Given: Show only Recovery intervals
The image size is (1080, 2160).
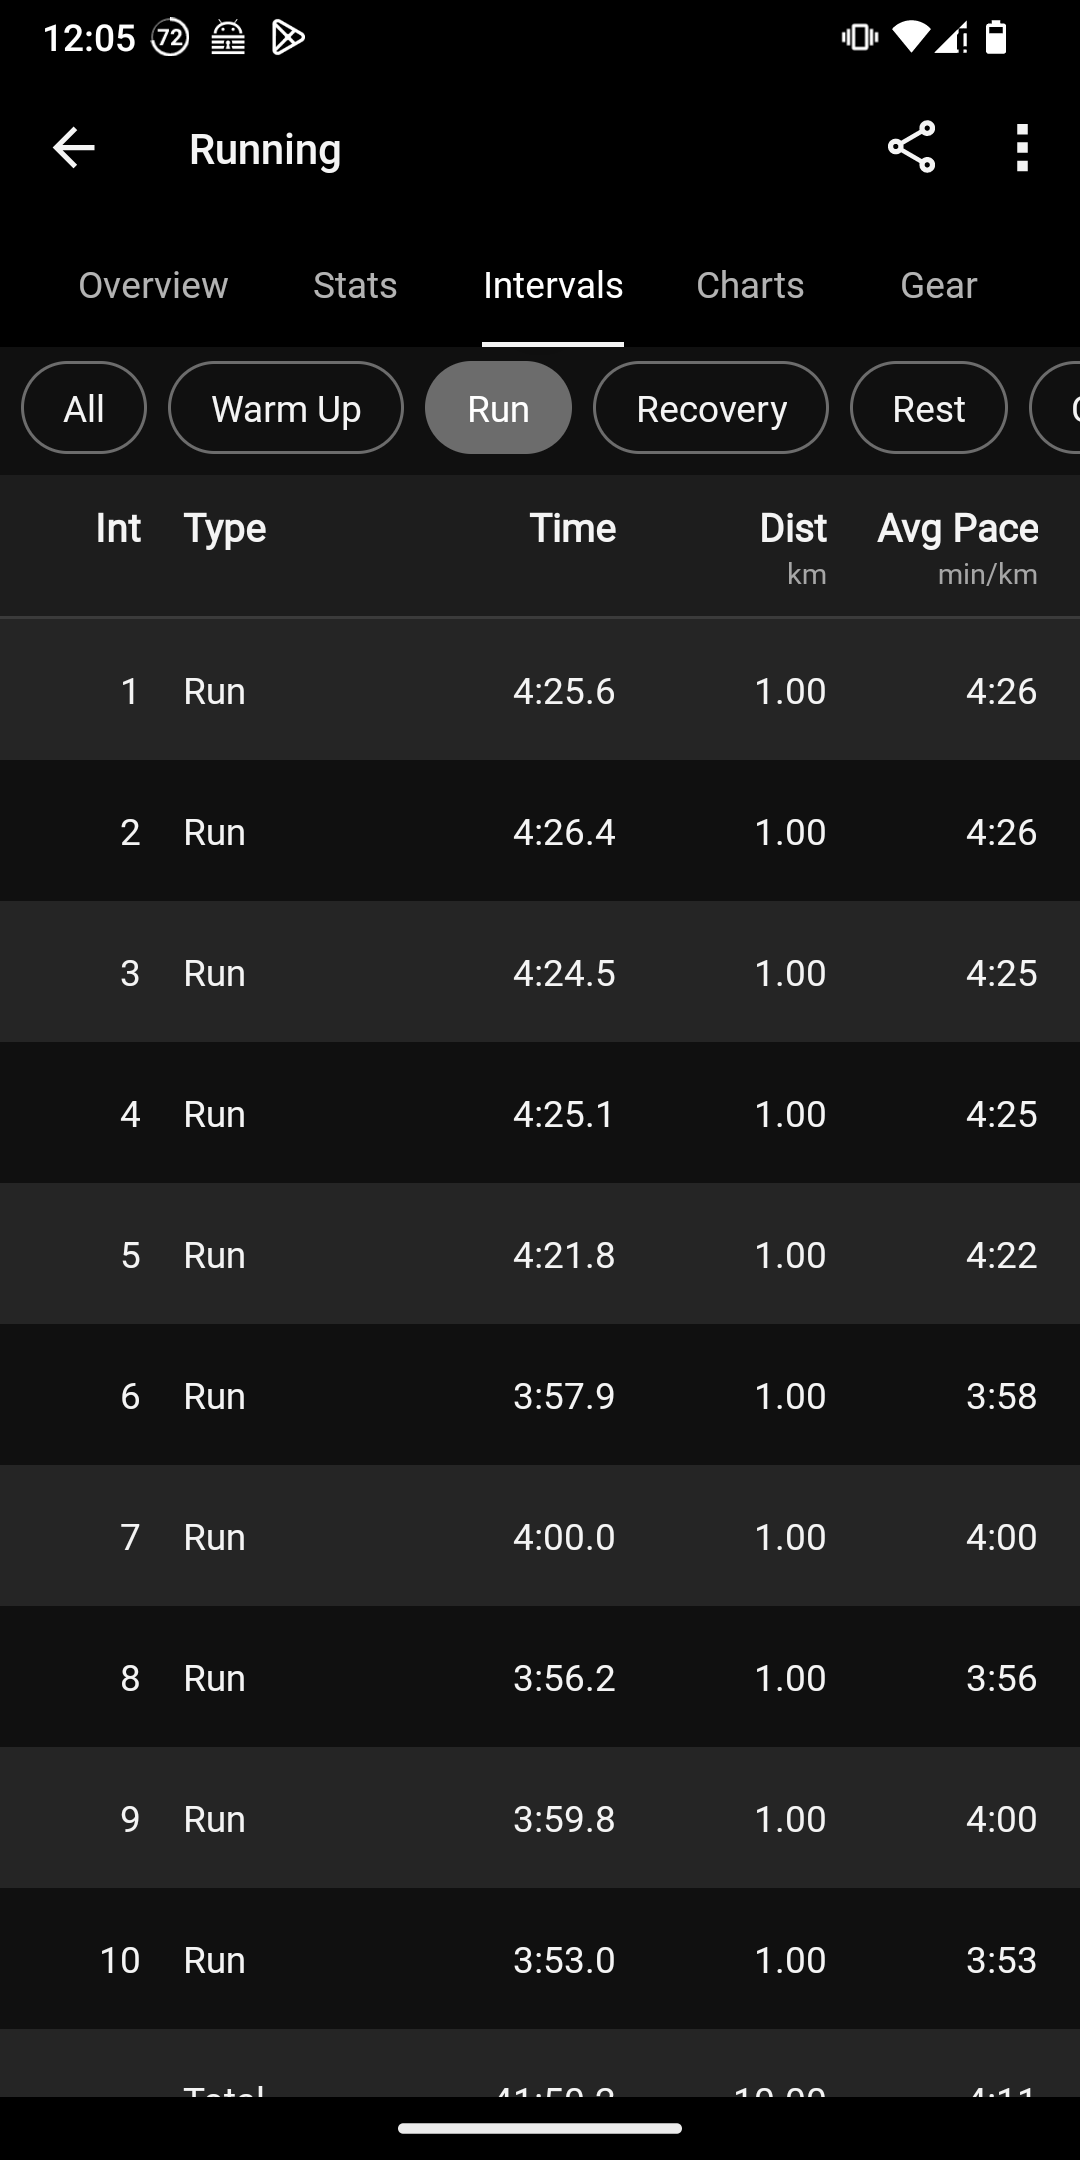Looking at the screenshot, I should tap(711, 408).
